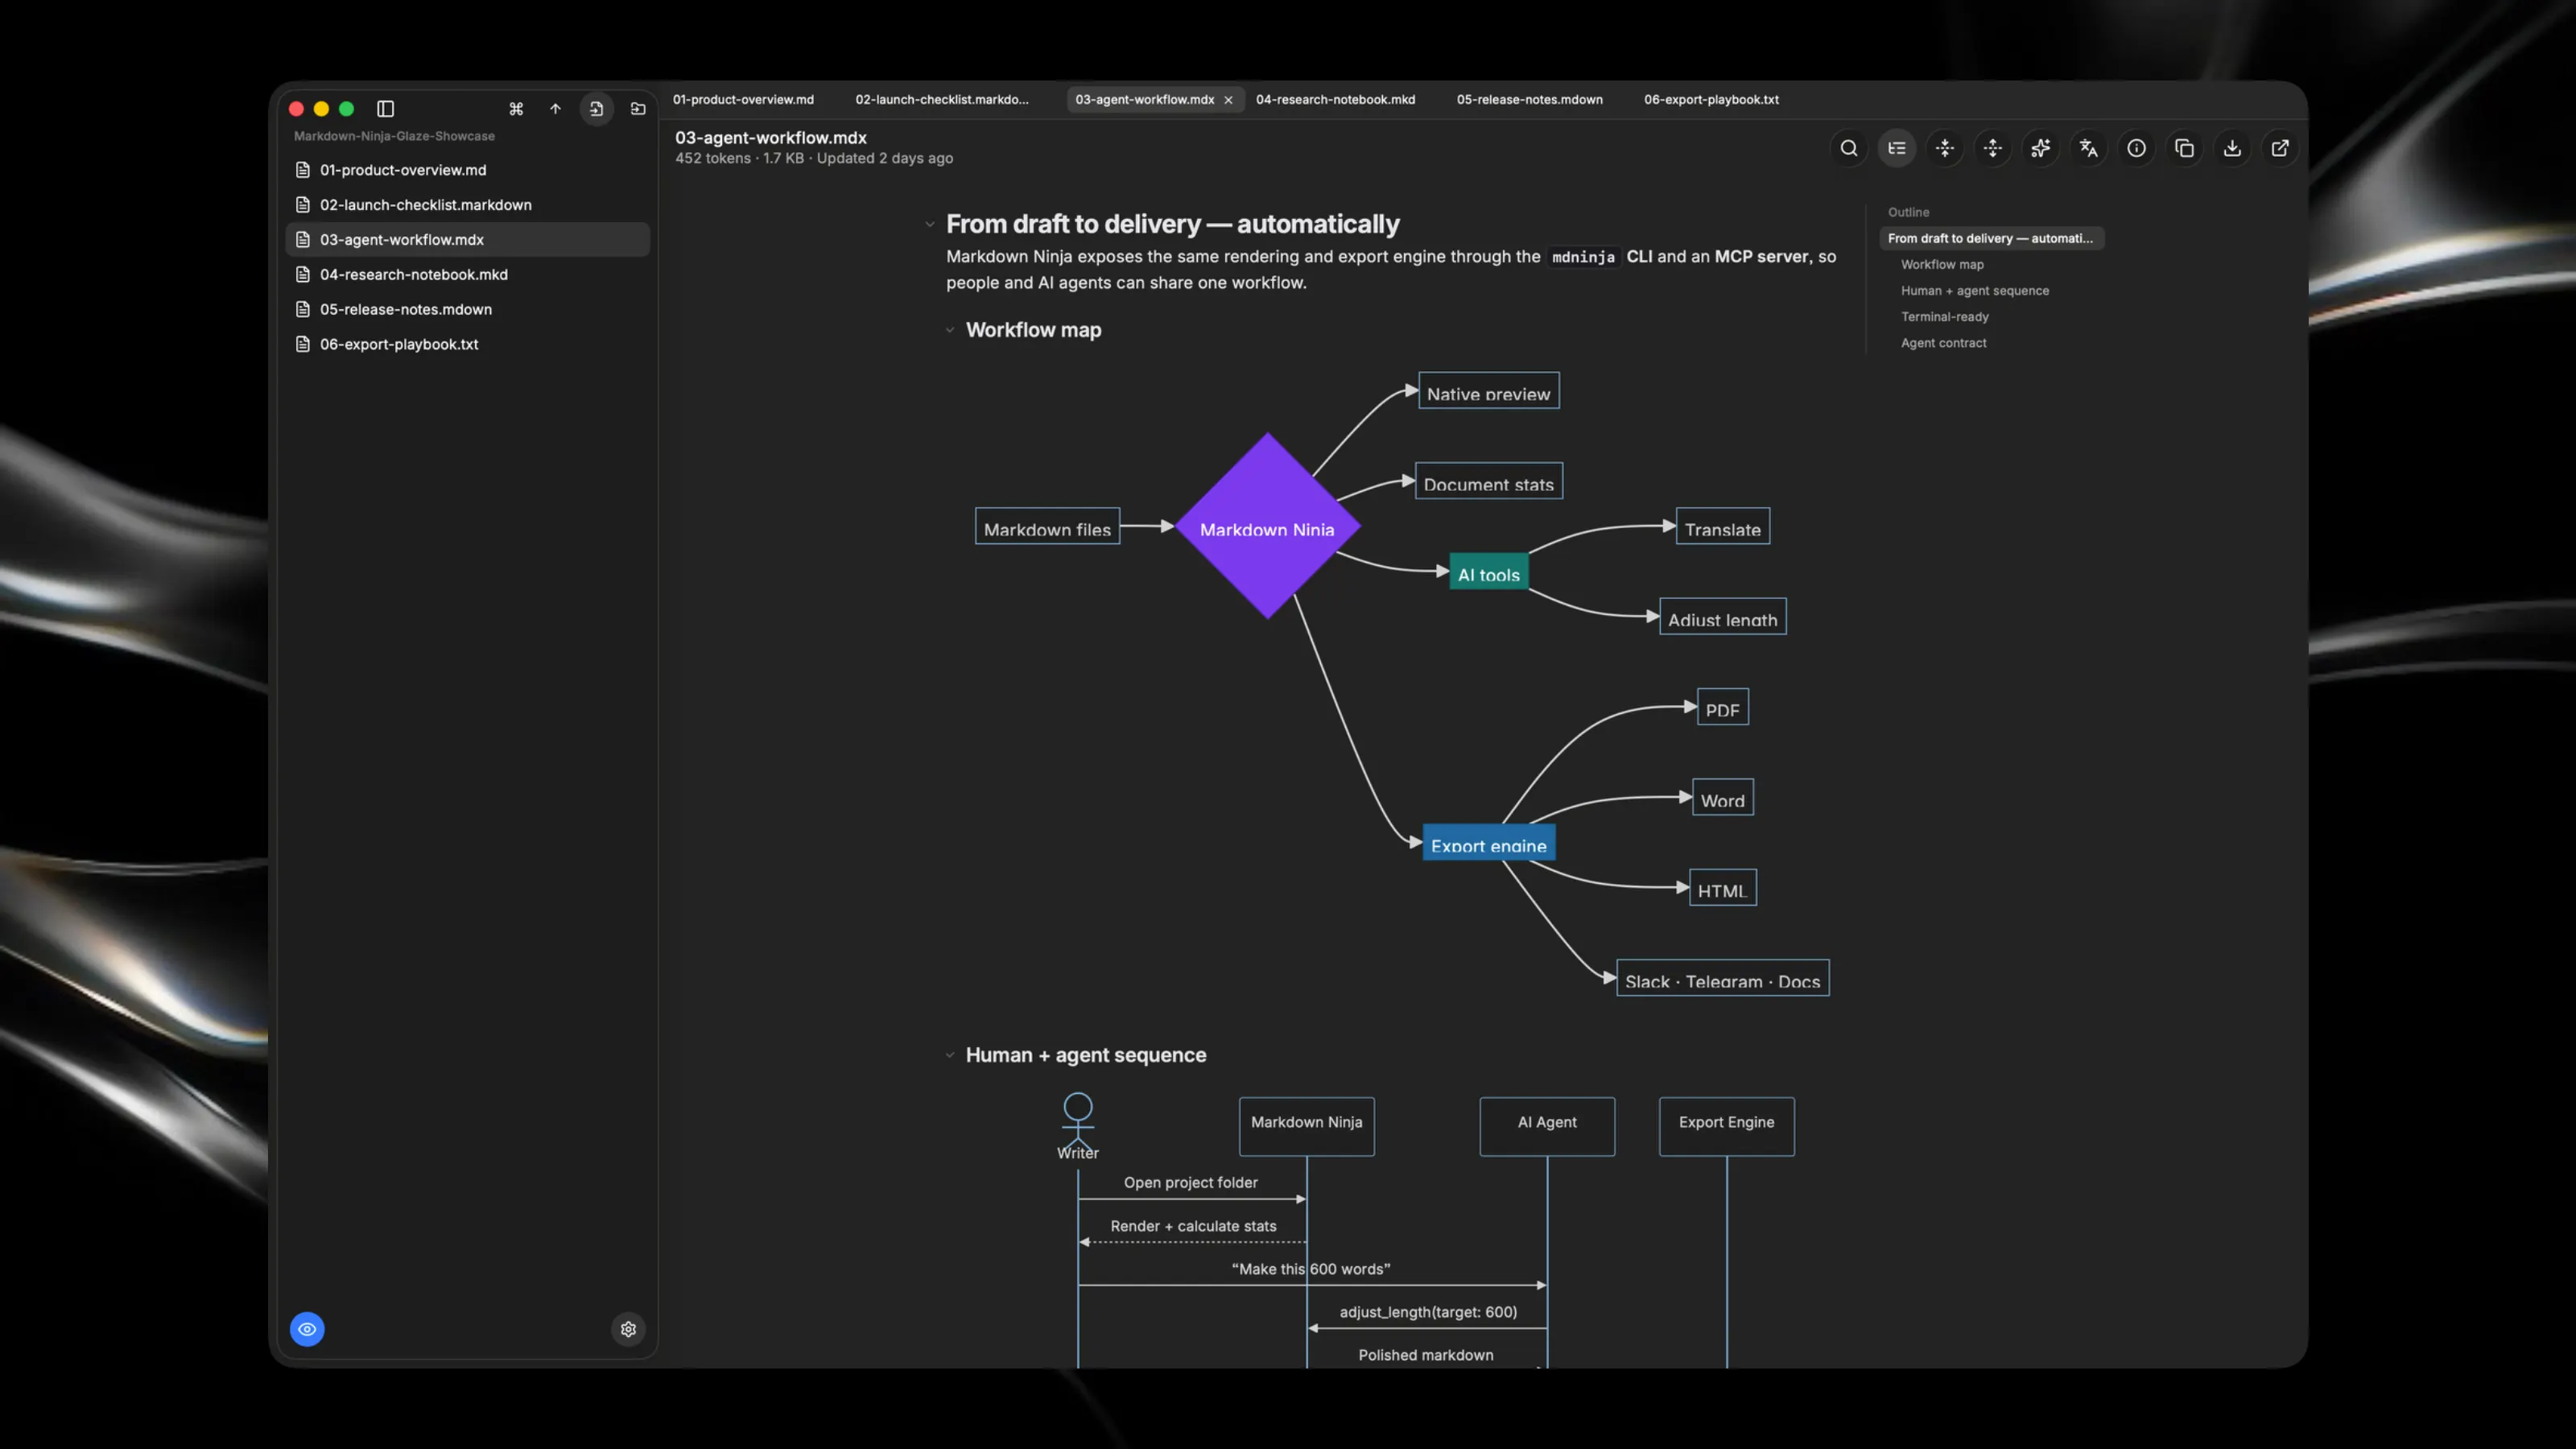Open AI tools sparkle icon

pyautogui.click(x=2041, y=148)
